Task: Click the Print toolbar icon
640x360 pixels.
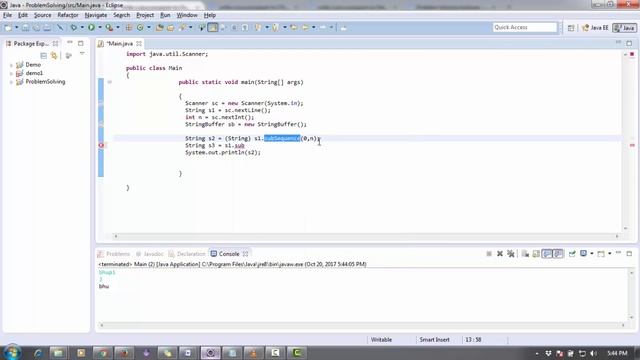Action: point(47,27)
